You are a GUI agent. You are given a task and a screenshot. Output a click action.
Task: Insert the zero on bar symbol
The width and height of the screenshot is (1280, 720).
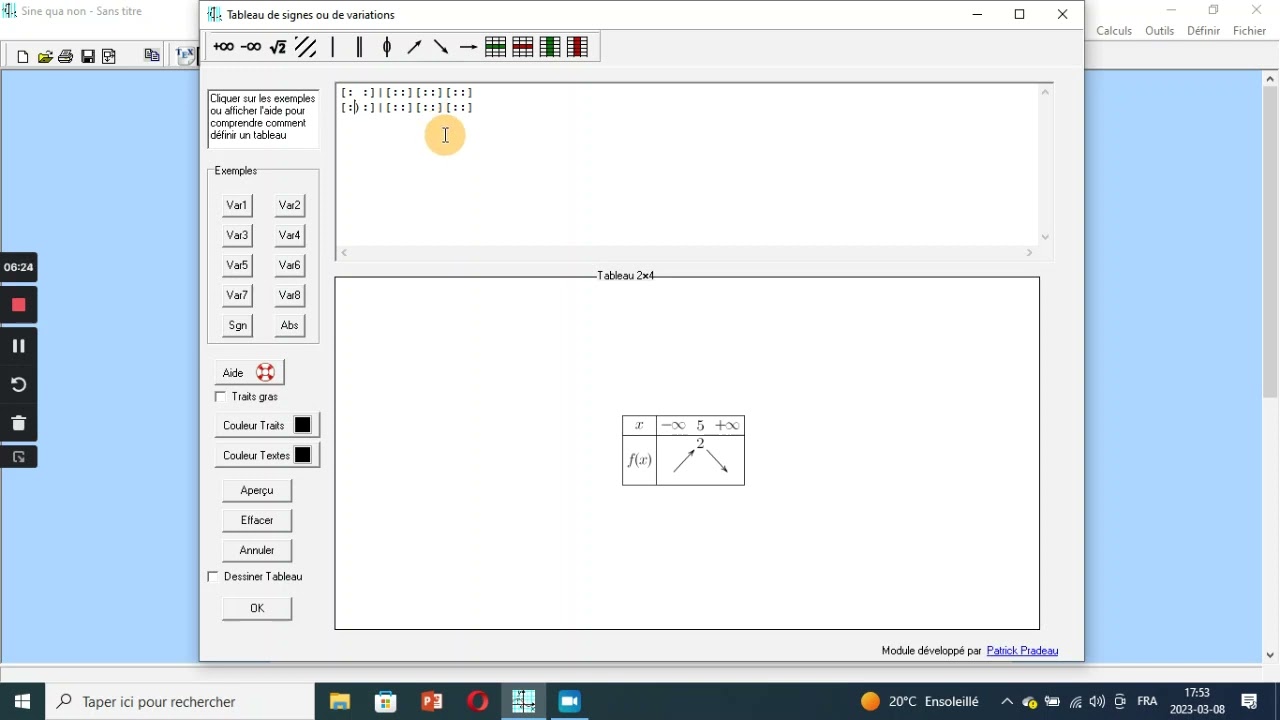387,47
